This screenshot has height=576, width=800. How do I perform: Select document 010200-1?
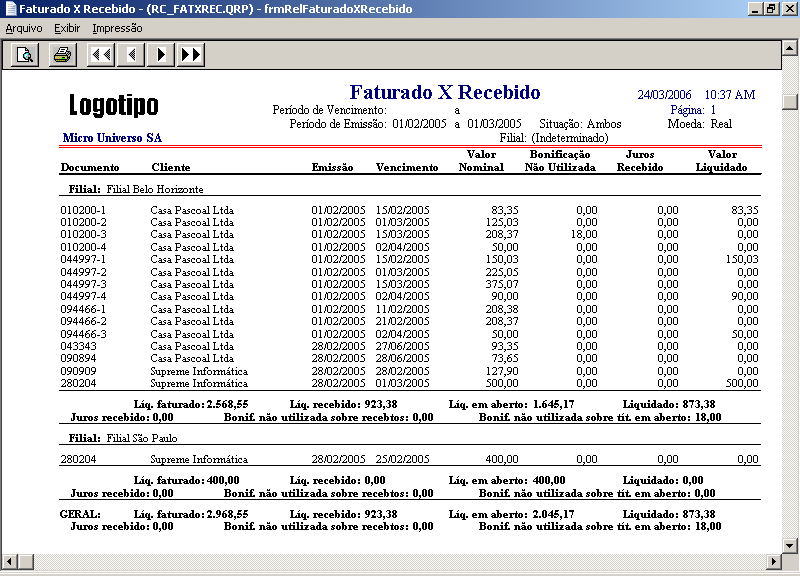click(83, 210)
